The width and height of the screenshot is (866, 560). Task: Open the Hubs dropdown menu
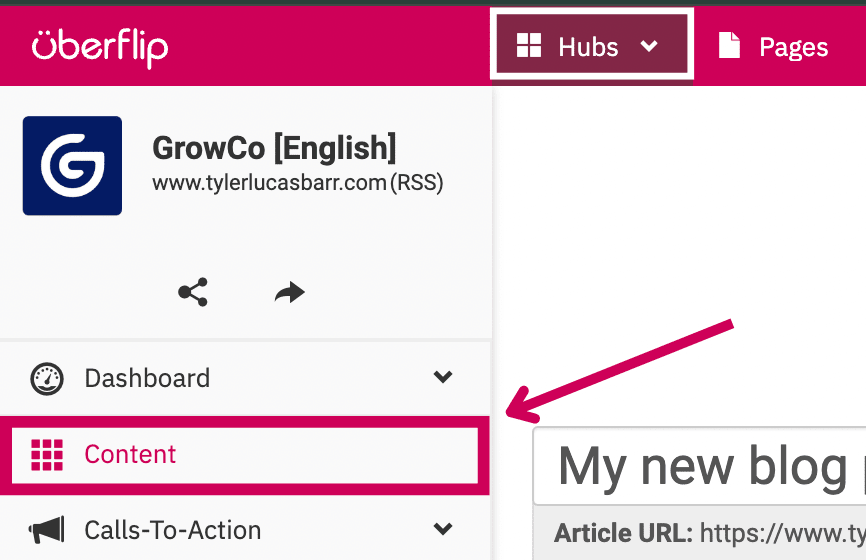(592, 44)
